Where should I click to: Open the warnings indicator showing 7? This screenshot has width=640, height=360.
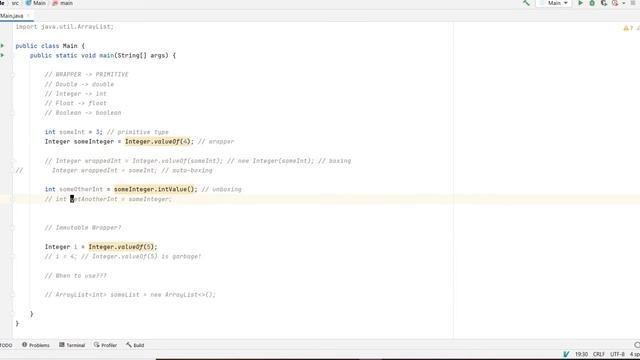coord(628,28)
